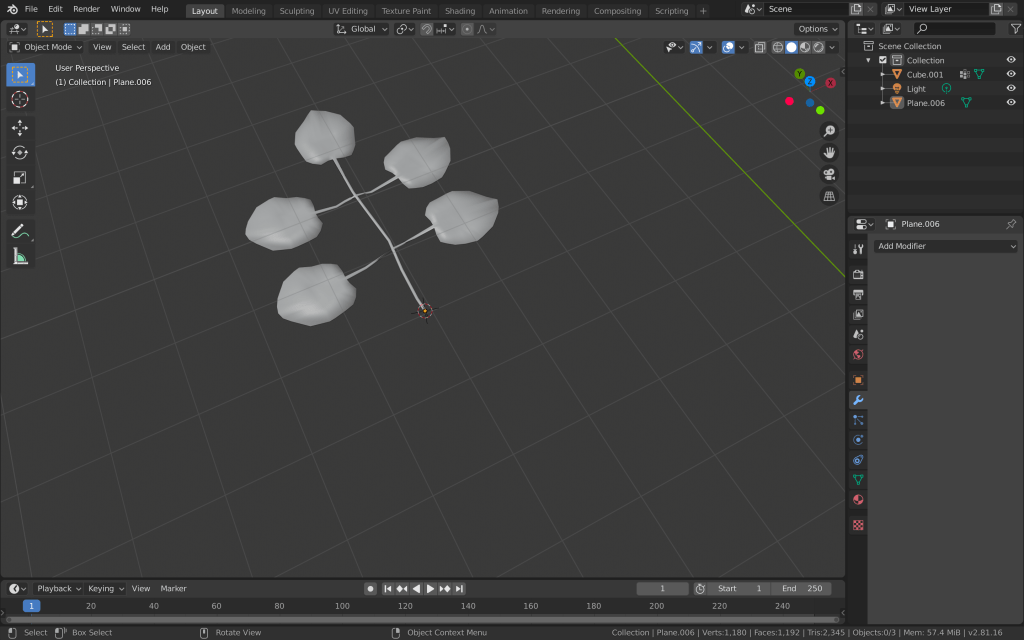Open the Material properties tab icon
Screen dimensions: 1024x640
tap(858, 500)
